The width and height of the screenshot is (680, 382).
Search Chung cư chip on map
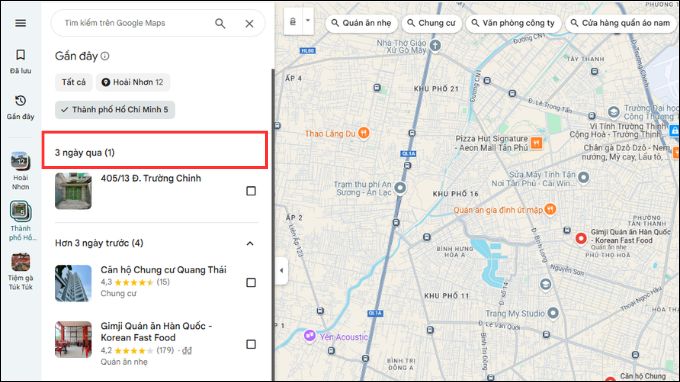point(431,23)
